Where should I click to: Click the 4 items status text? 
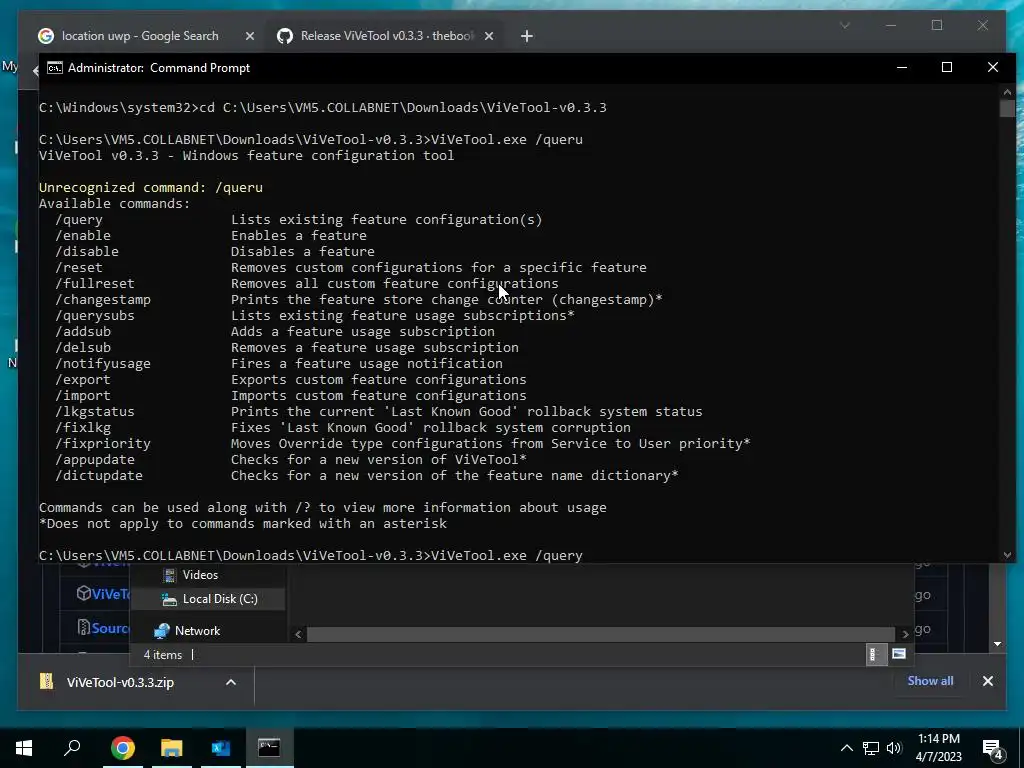click(x=163, y=654)
